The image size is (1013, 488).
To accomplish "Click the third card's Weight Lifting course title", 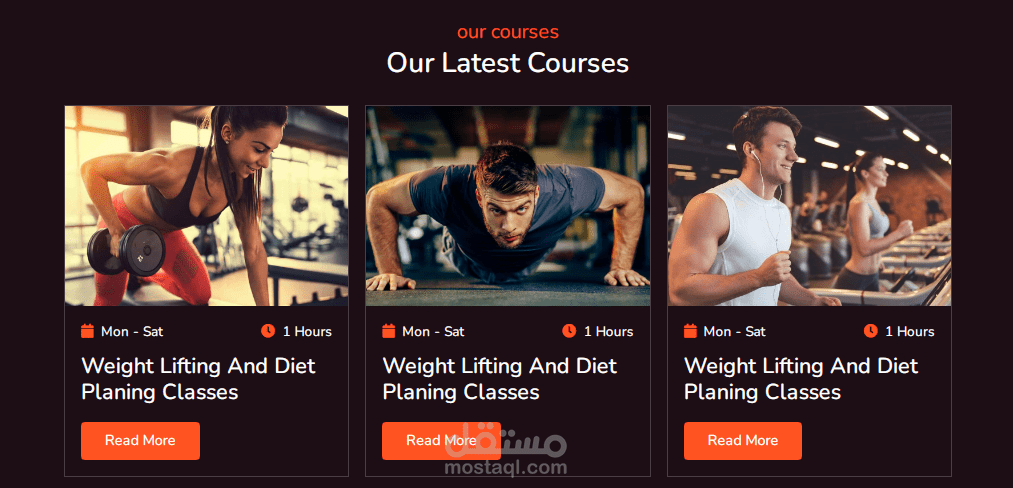I will pyautogui.click(x=801, y=379).
